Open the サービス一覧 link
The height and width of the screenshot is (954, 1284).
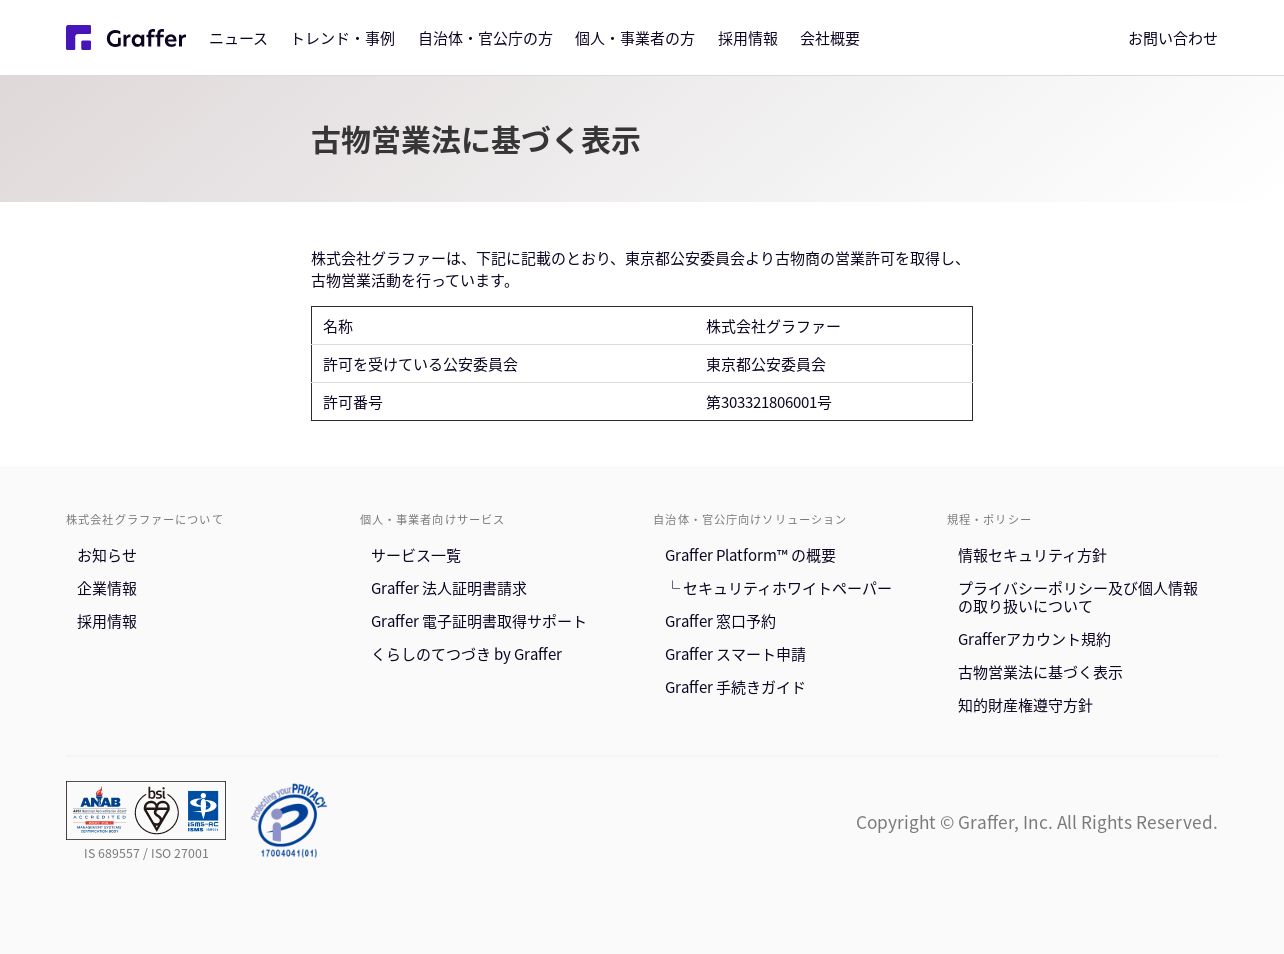click(416, 555)
